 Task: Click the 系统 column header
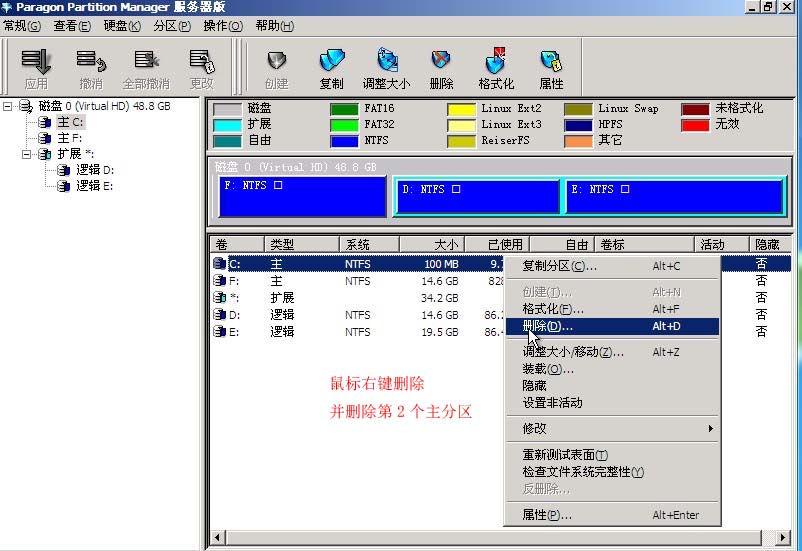coord(369,245)
